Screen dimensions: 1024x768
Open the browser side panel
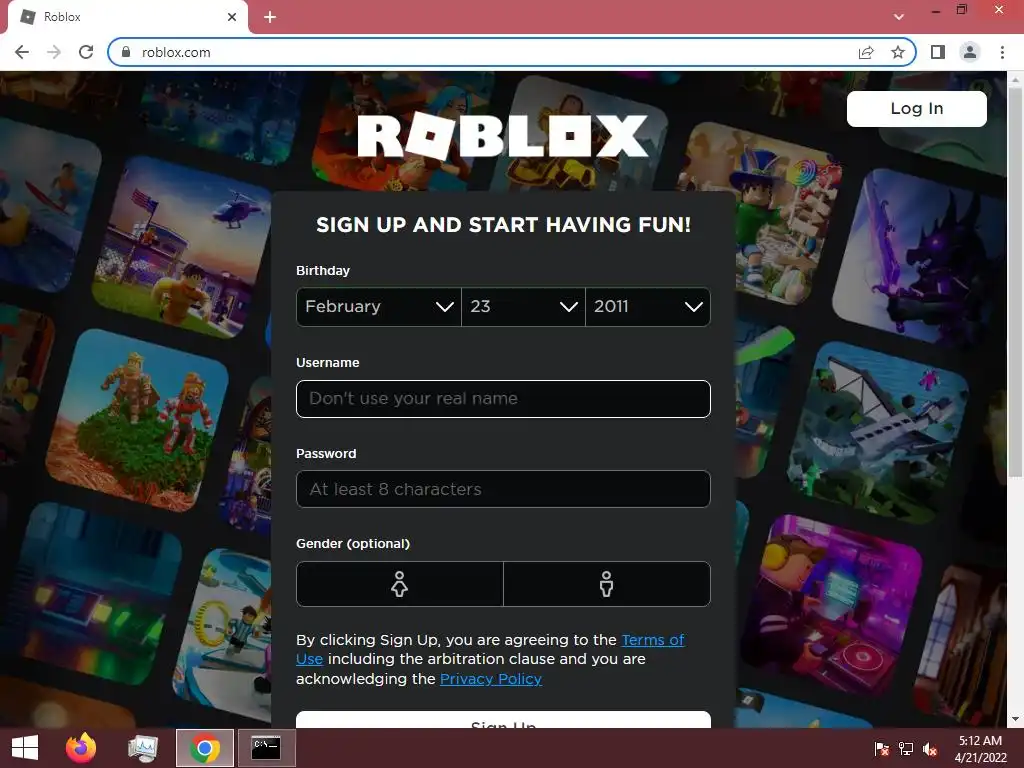pos(938,52)
